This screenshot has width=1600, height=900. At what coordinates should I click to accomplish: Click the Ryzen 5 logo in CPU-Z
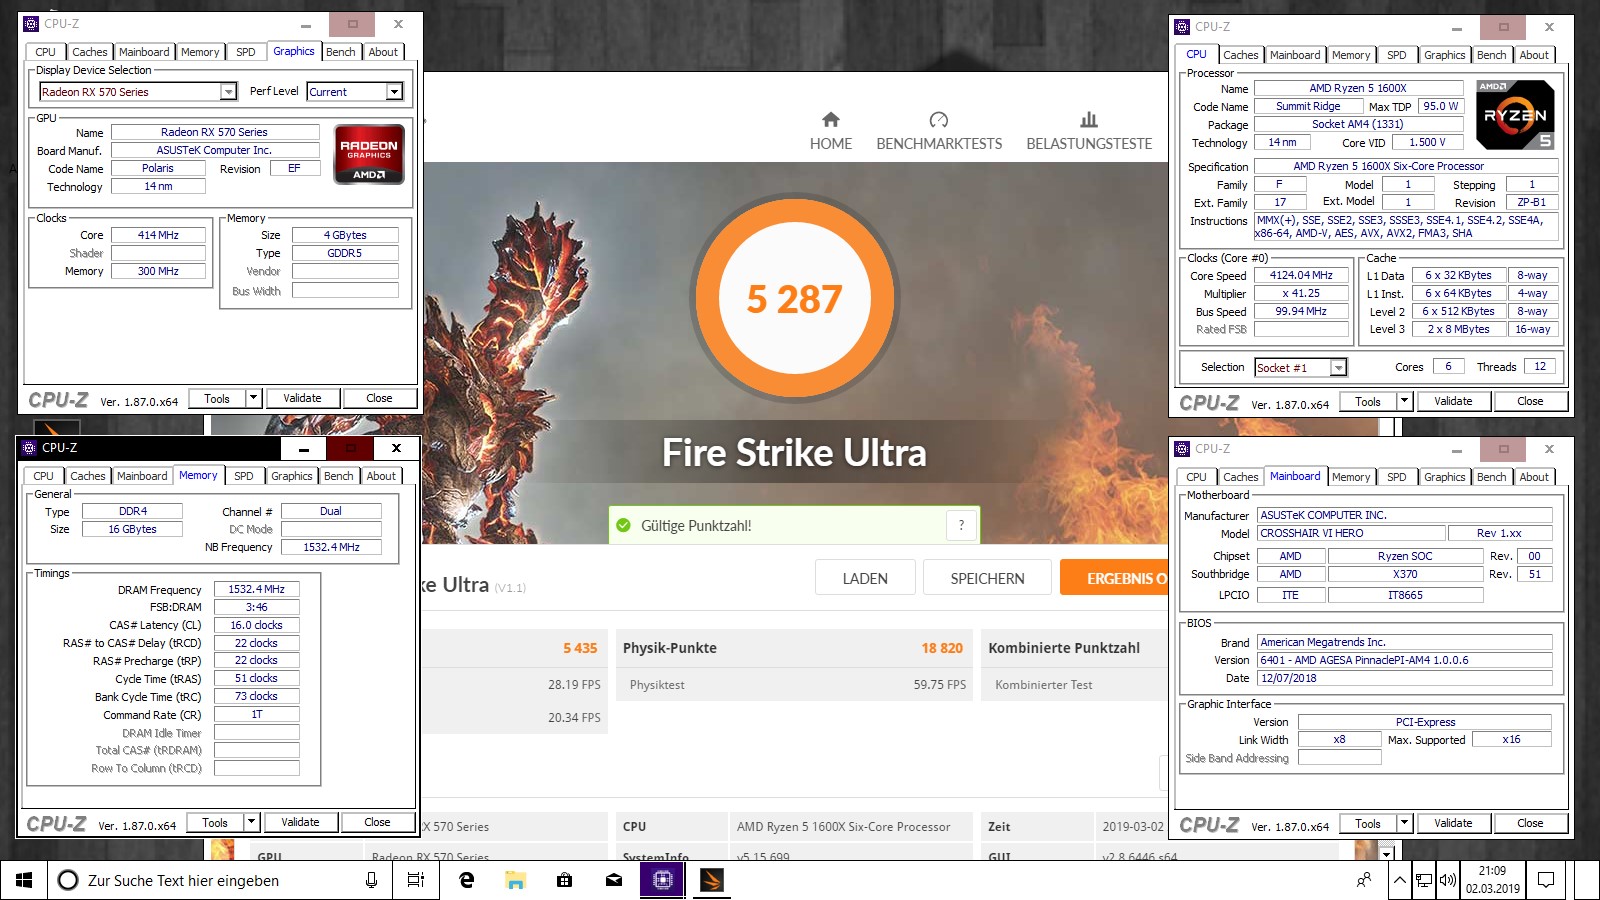click(x=1515, y=114)
